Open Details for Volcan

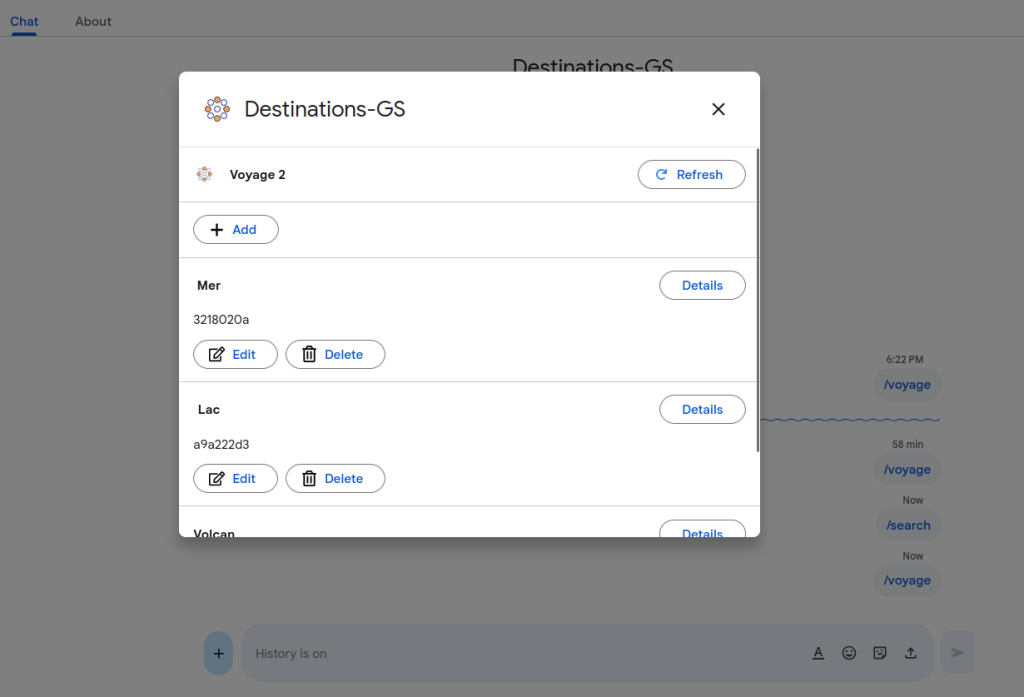(702, 529)
